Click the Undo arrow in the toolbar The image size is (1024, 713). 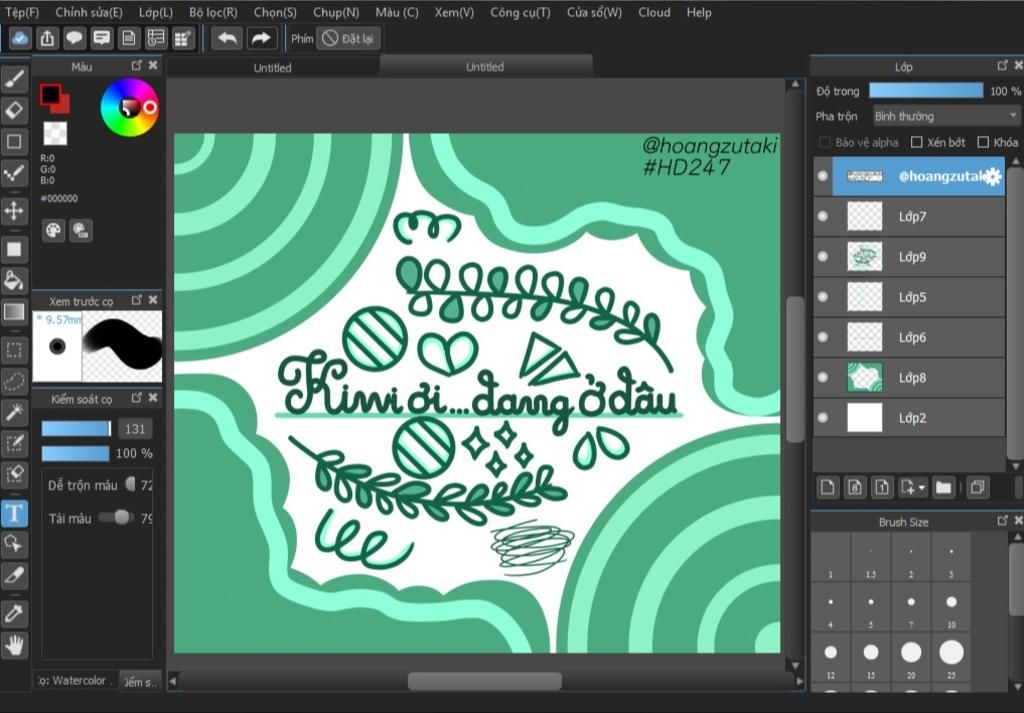[227, 39]
